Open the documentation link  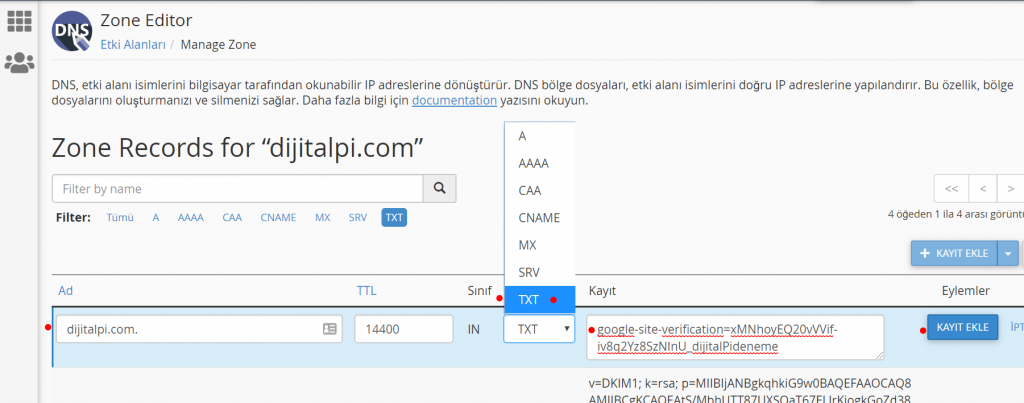[x=455, y=101]
